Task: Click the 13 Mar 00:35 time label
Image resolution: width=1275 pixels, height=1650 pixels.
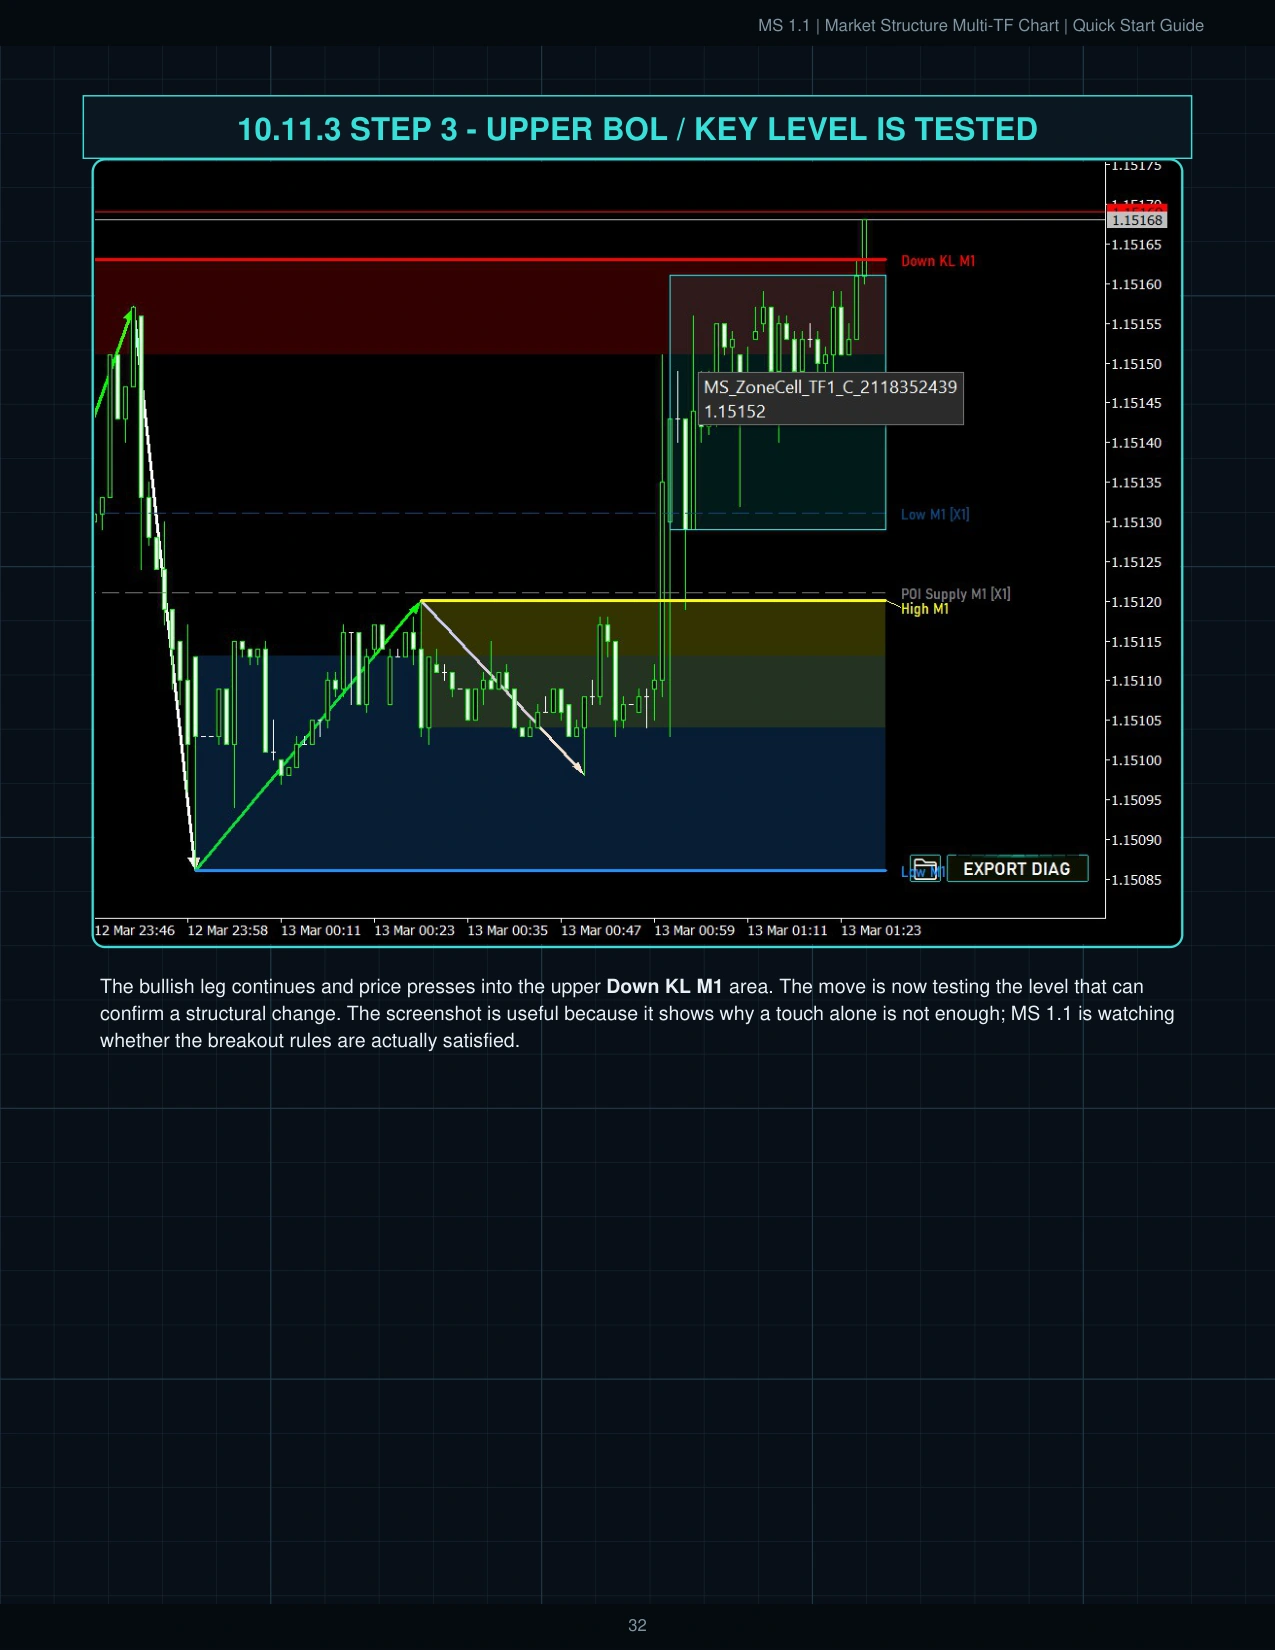Action: coord(507,930)
